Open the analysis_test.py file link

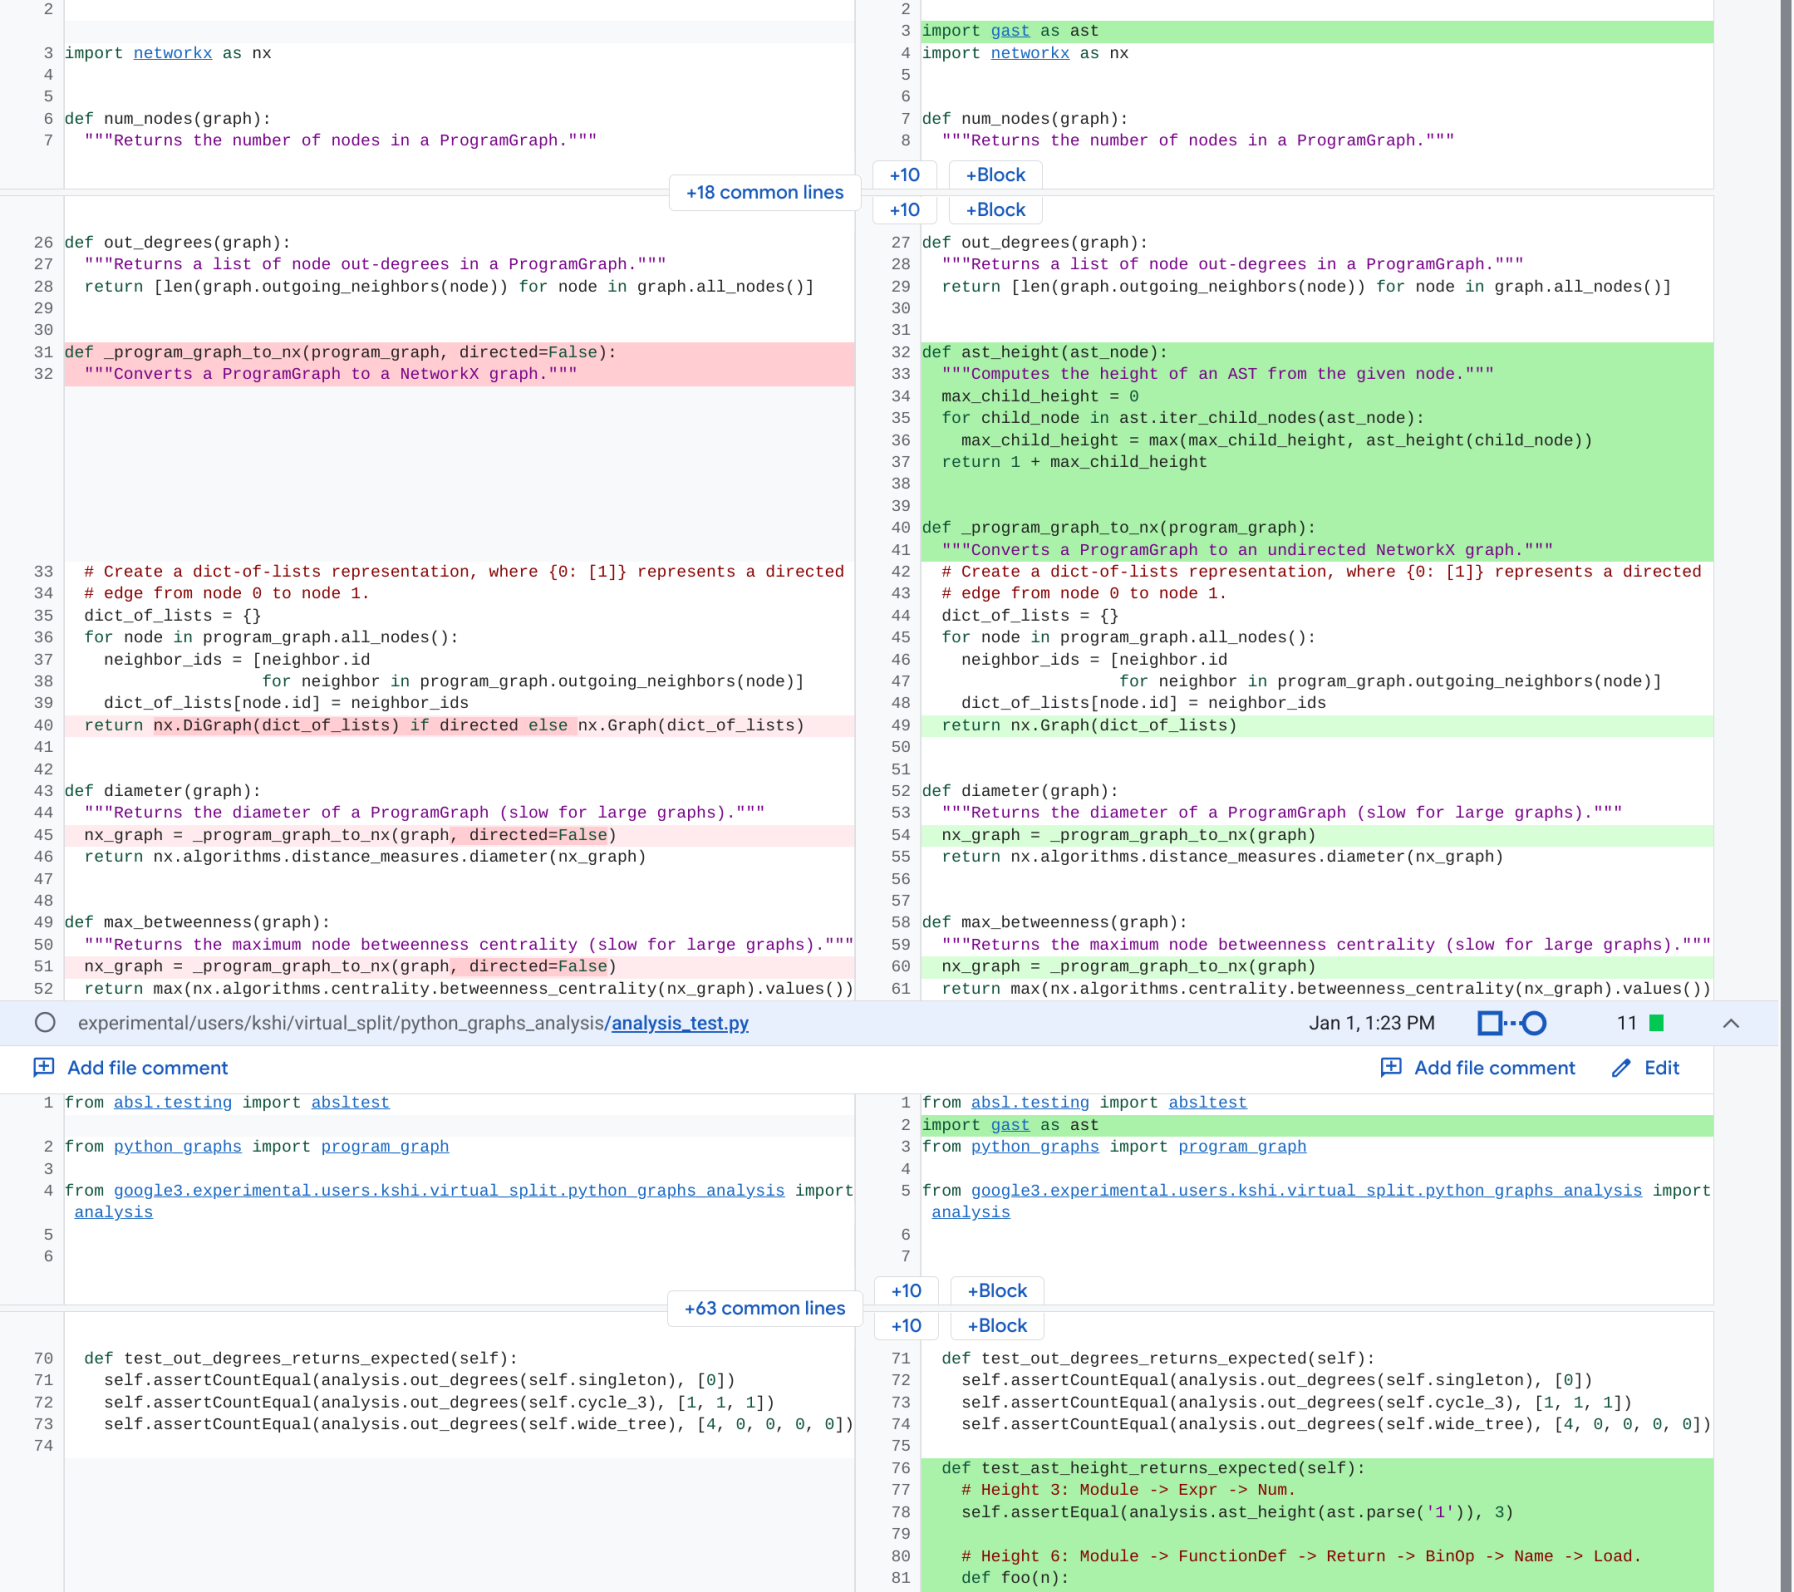click(680, 1023)
